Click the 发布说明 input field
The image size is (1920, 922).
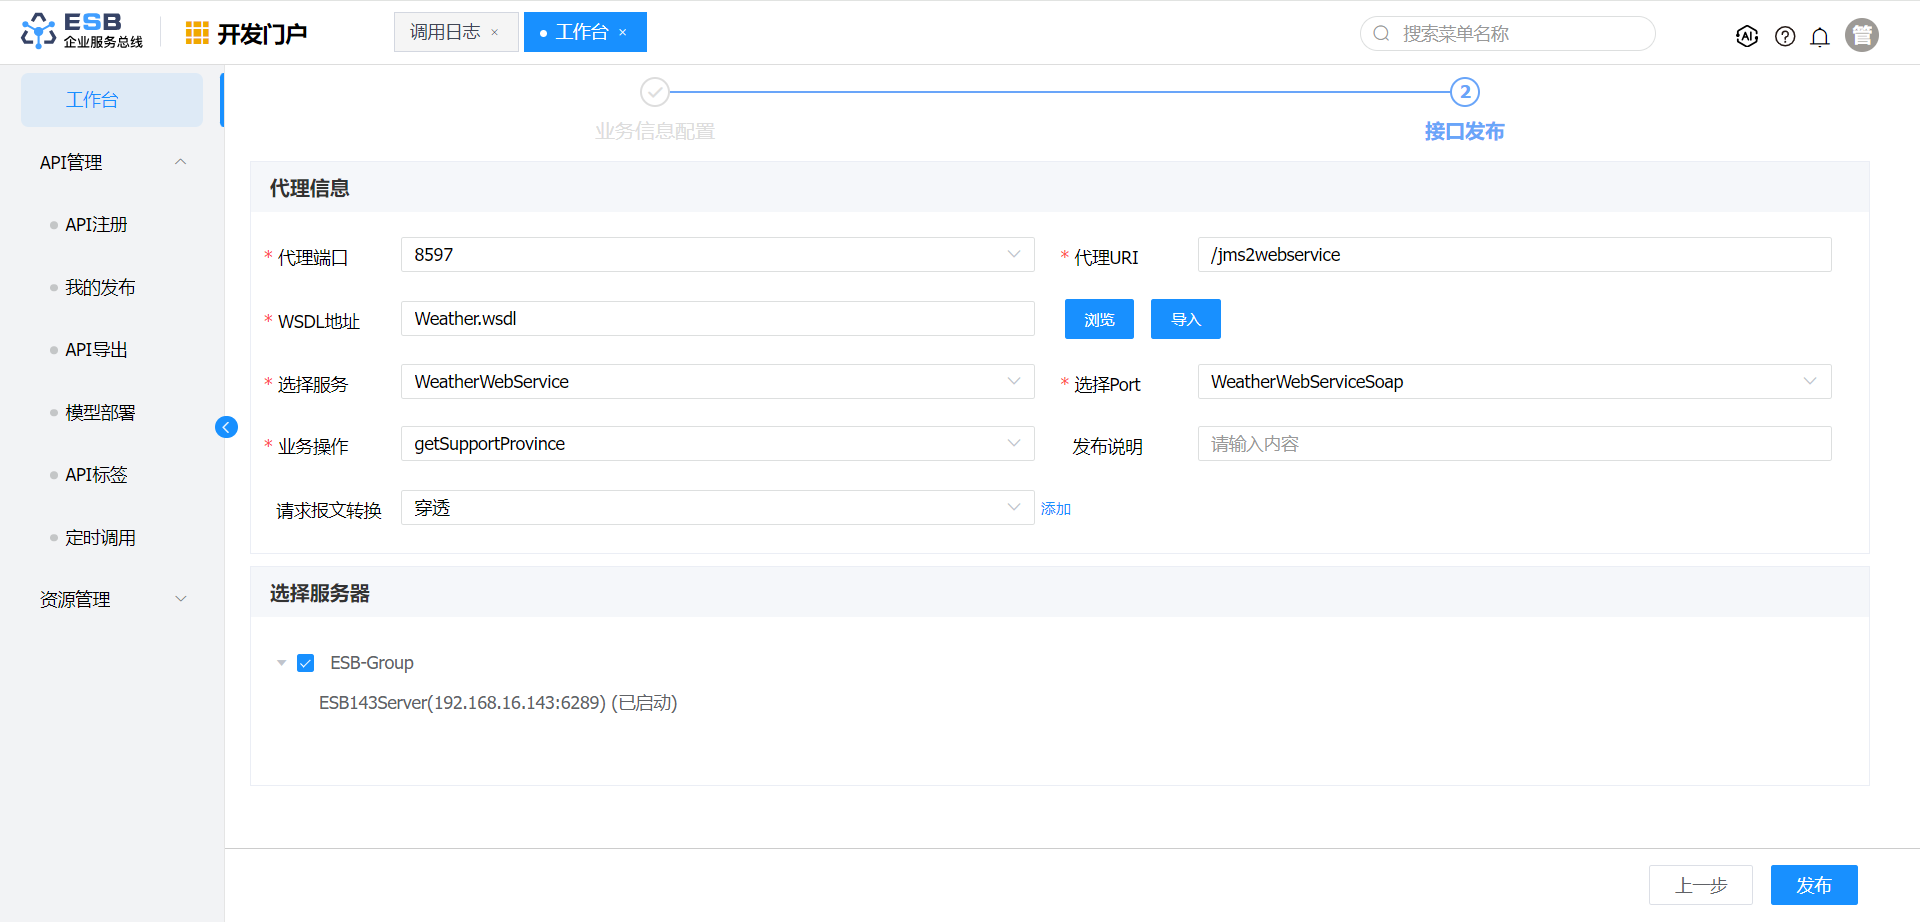pos(1513,444)
